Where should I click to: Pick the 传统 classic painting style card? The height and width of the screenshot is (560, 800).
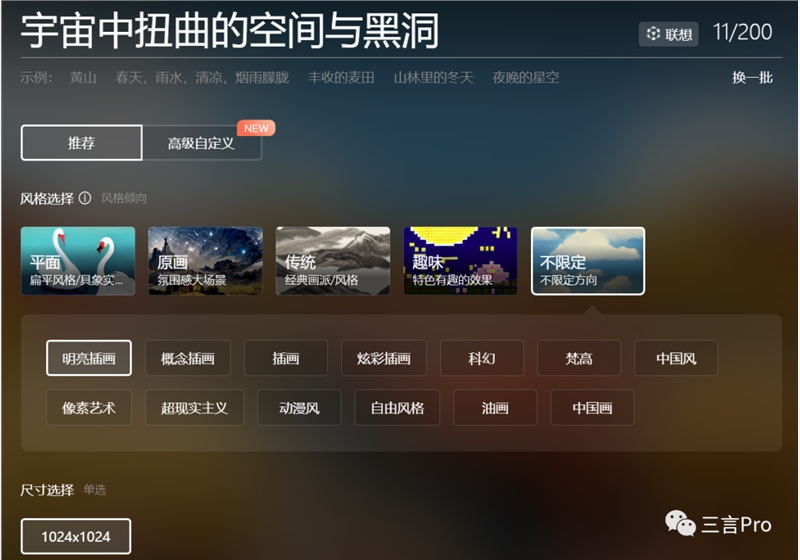[x=333, y=261]
